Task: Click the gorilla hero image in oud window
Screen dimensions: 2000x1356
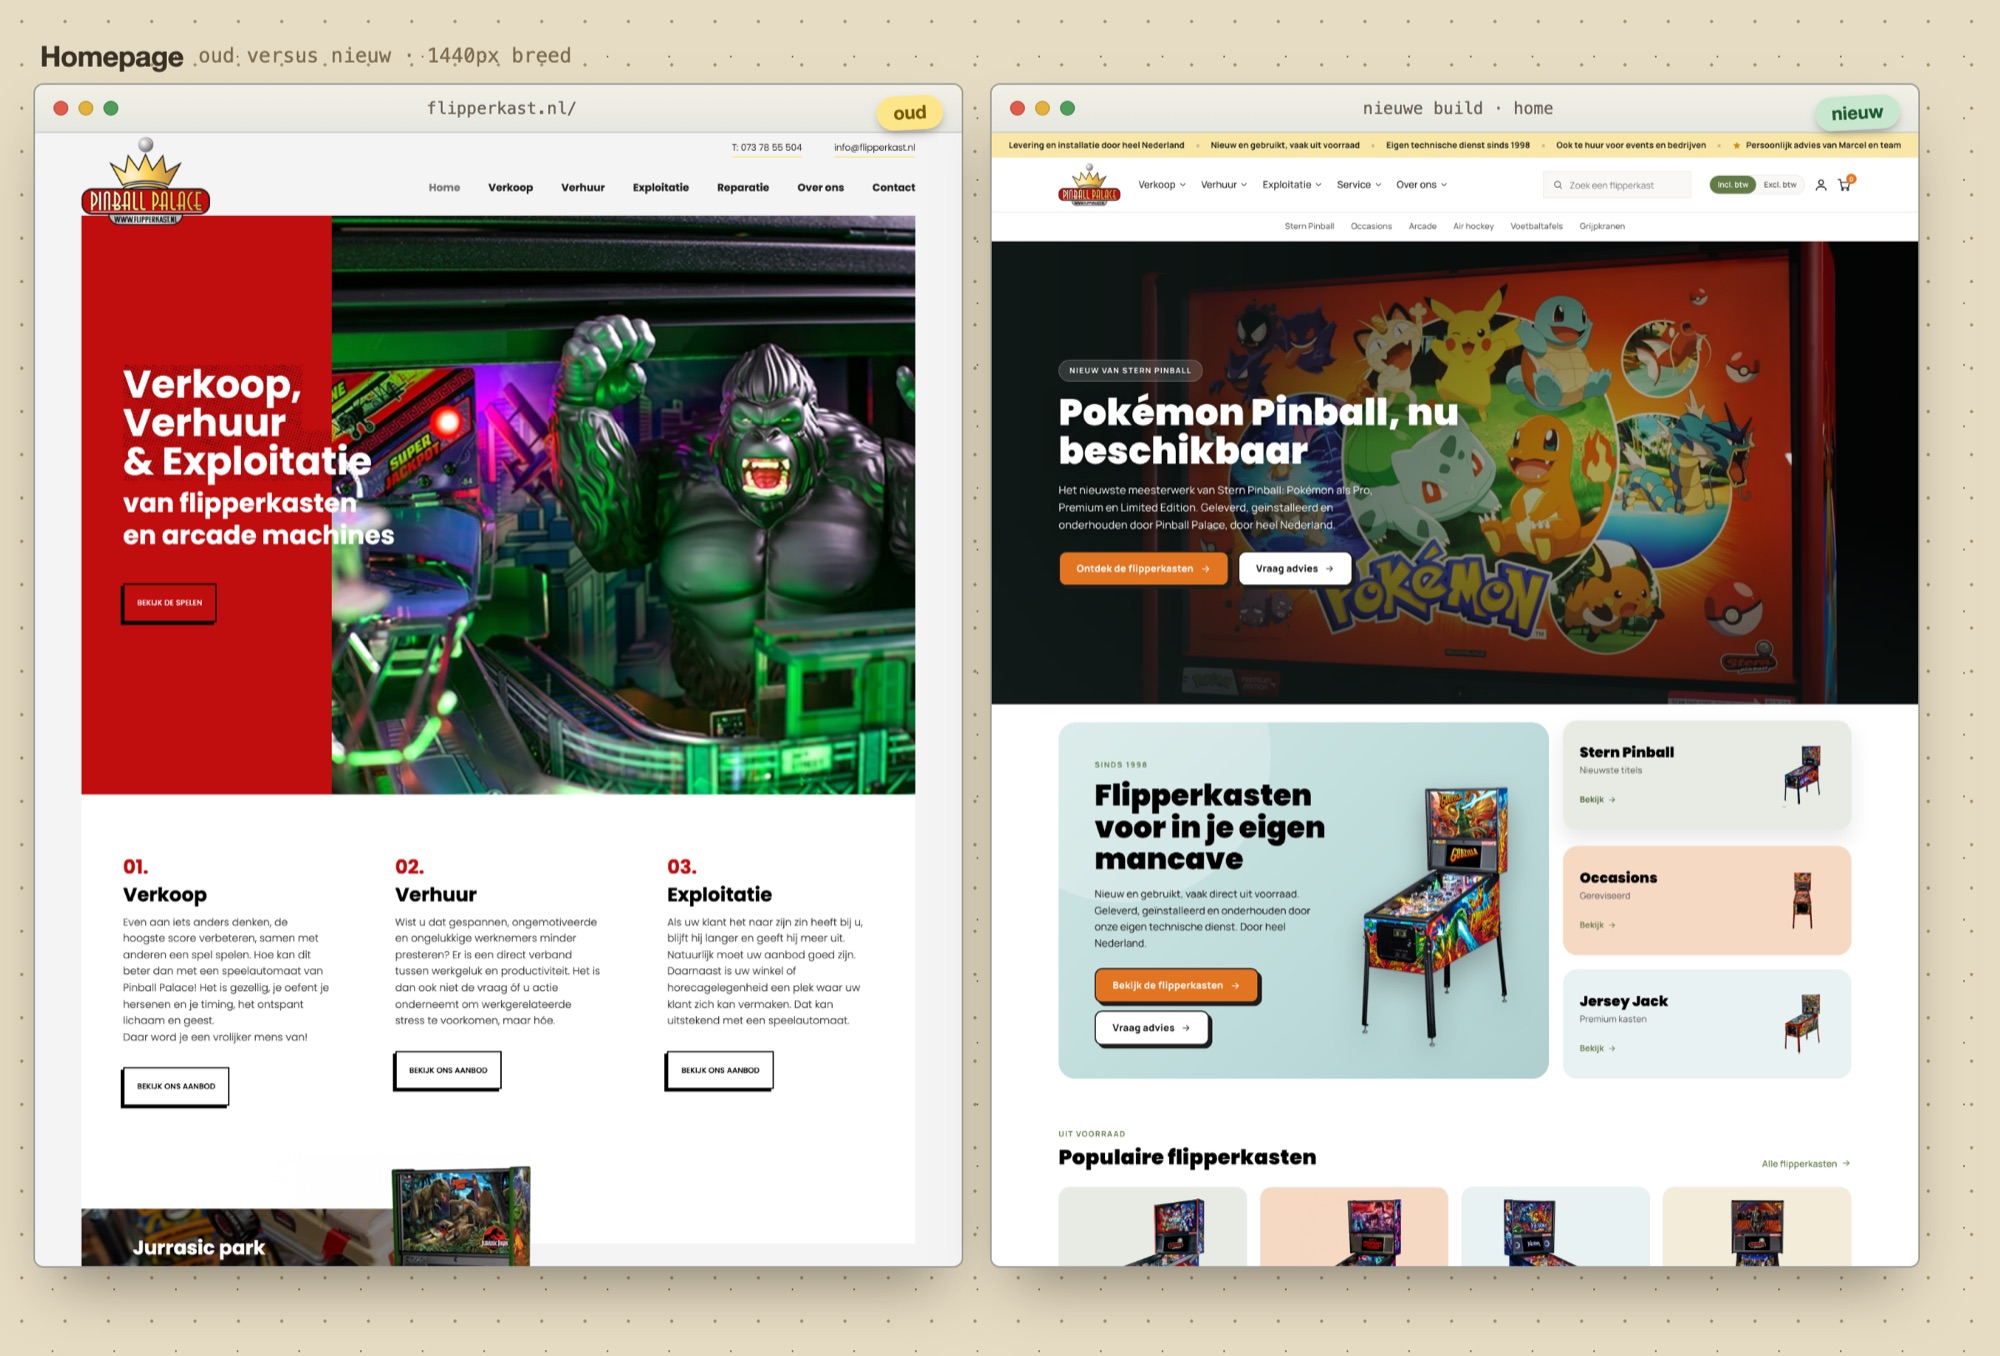Action: [623, 505]
